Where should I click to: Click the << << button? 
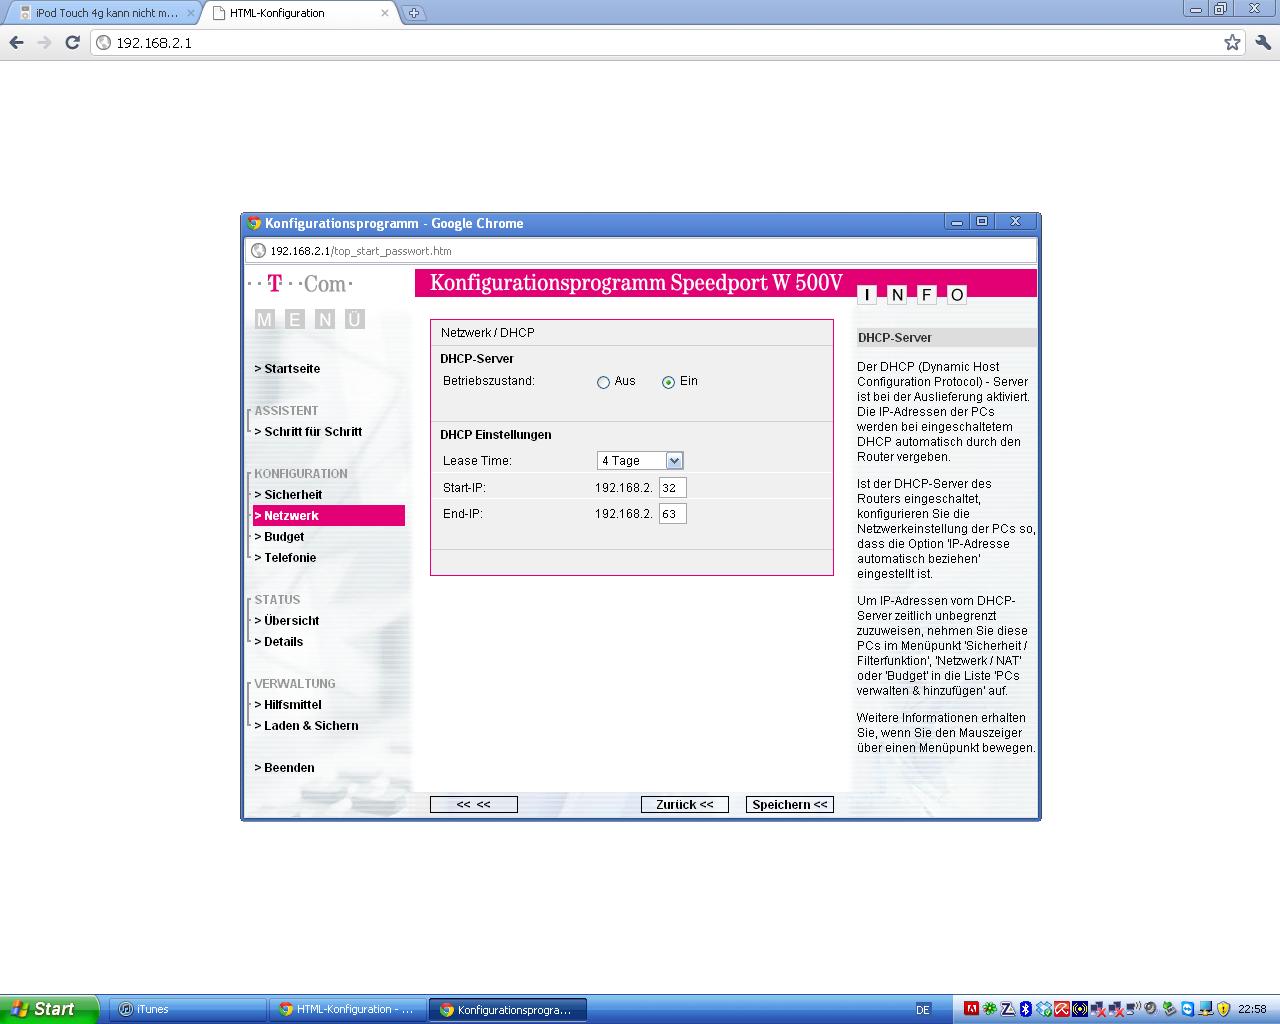tap(474, 805)
